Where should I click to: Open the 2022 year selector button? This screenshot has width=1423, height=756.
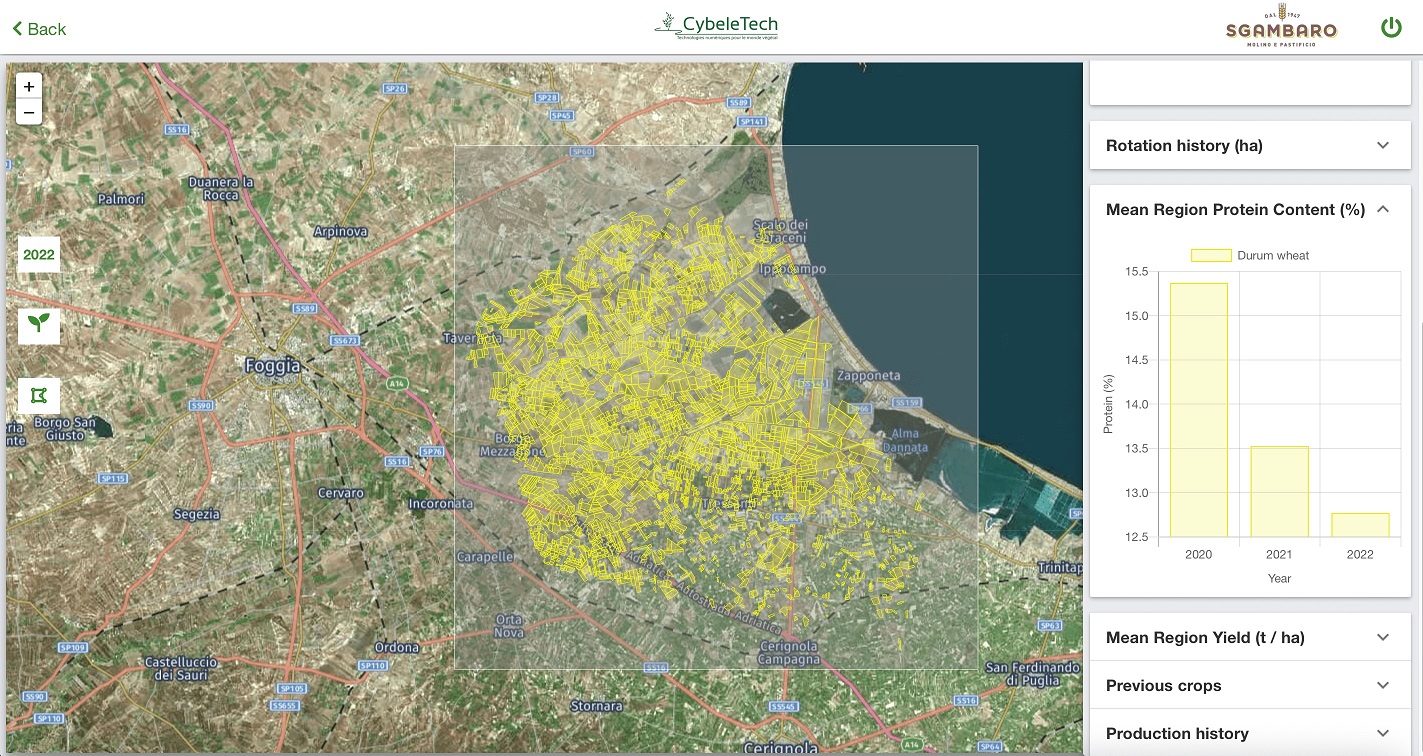tap(39, 255)
